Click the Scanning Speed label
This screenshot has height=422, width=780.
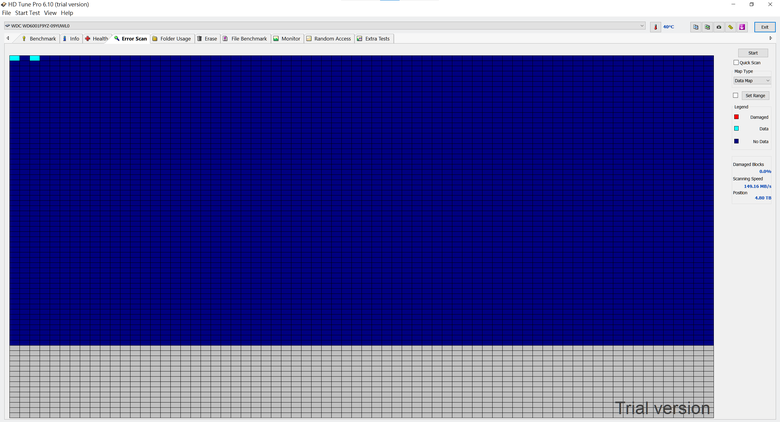pos(747,179)
